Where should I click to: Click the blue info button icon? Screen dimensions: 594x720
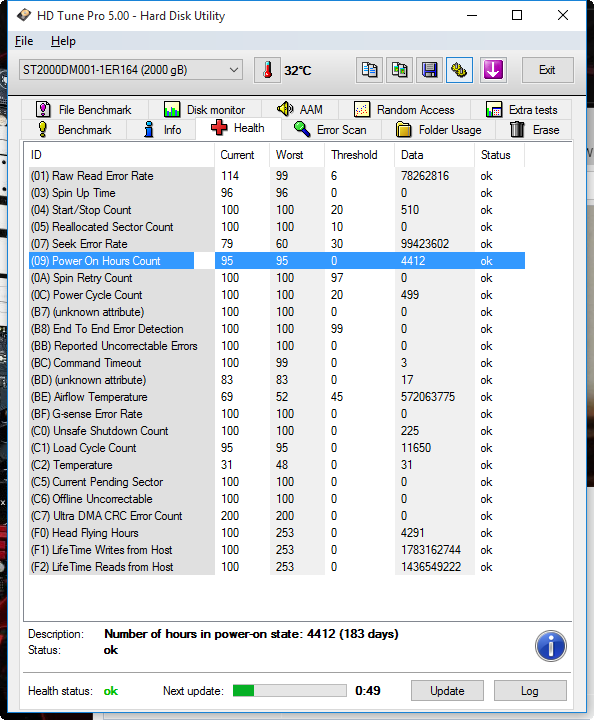point(550,646)
